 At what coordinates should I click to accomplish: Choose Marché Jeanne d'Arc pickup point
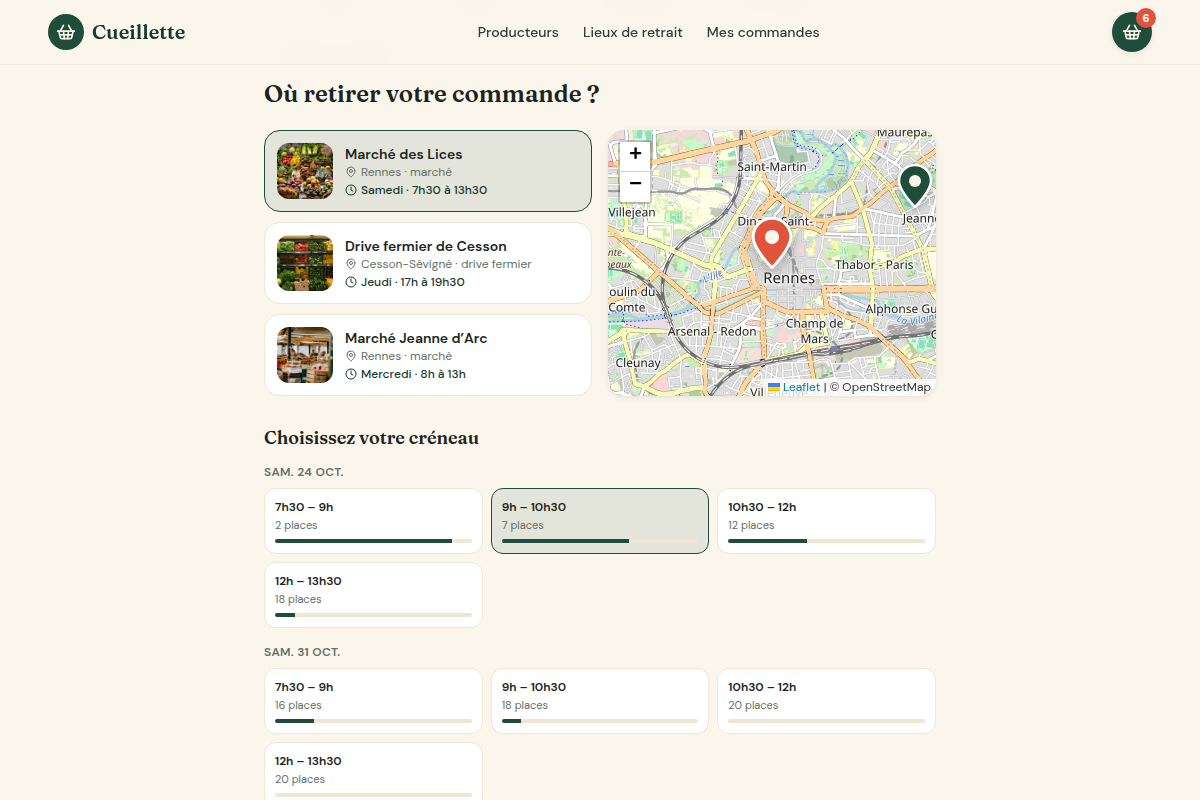[x=428, y=355]
